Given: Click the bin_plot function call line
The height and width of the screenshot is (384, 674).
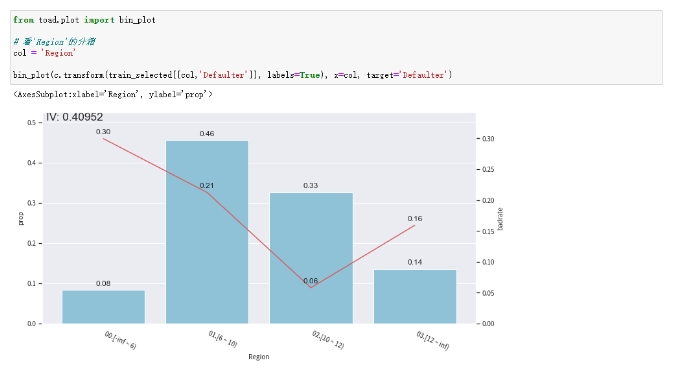Looking at the screenshot, I should pyautogui.click(x=232, y=75).
